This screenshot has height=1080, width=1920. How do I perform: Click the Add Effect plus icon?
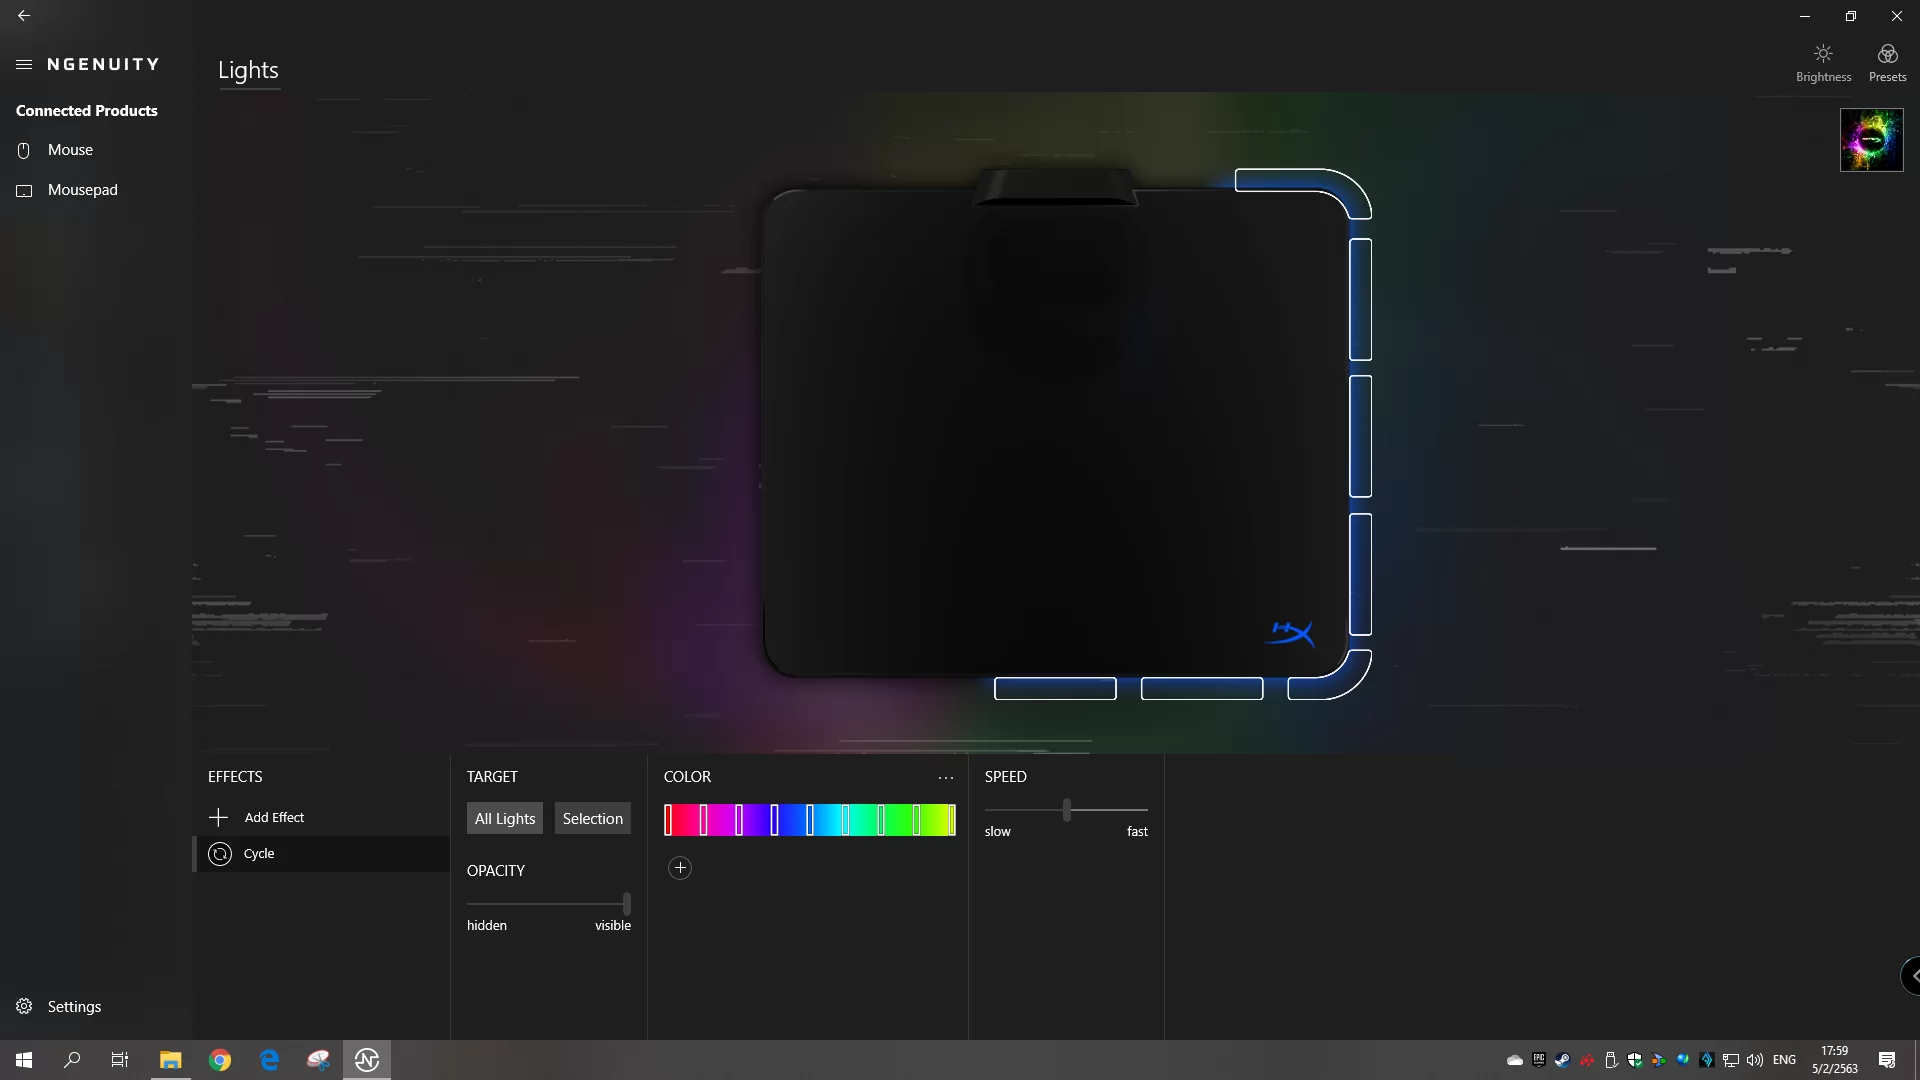[218, 817]
